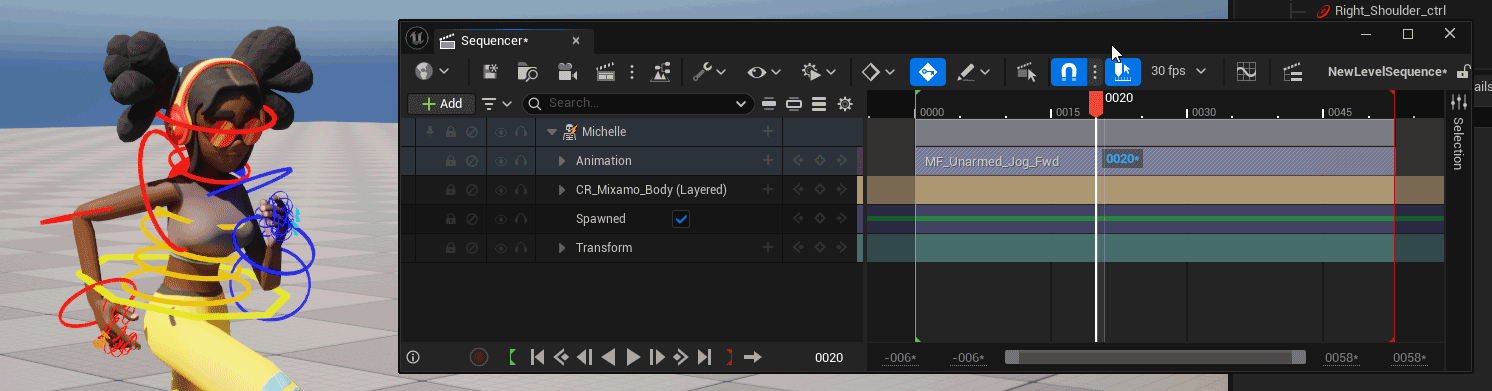Open the 30 fps frame rate dropdown
1492x391 pixels.
coord(1179,72)
